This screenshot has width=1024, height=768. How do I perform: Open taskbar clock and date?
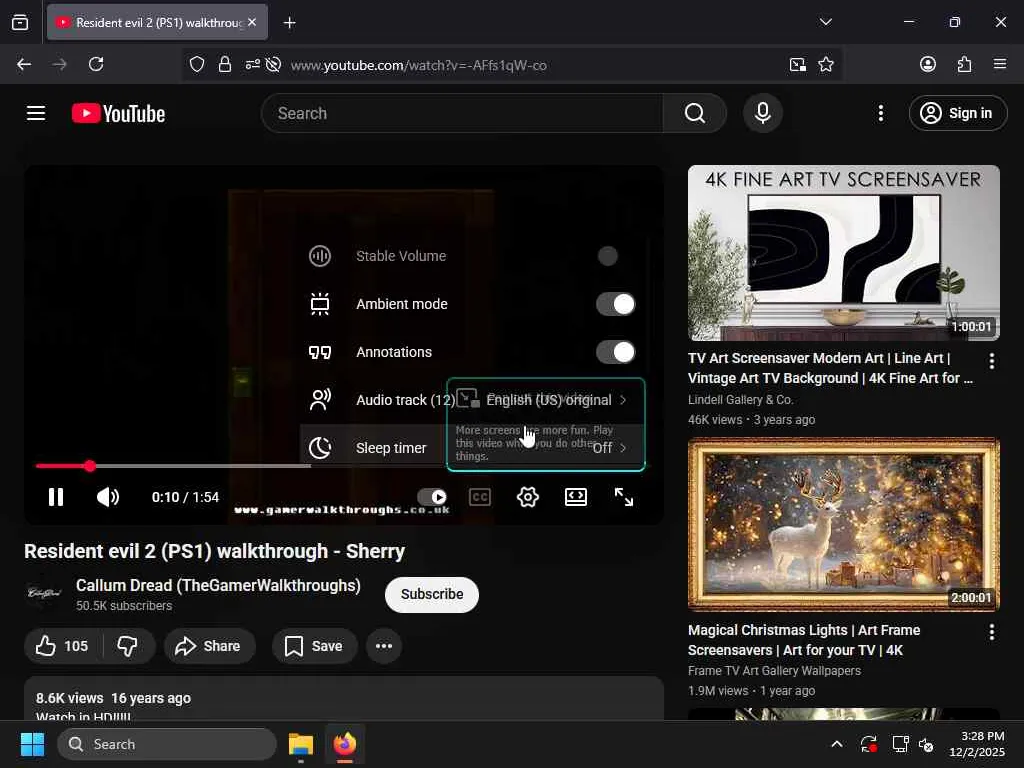(977, 744)
